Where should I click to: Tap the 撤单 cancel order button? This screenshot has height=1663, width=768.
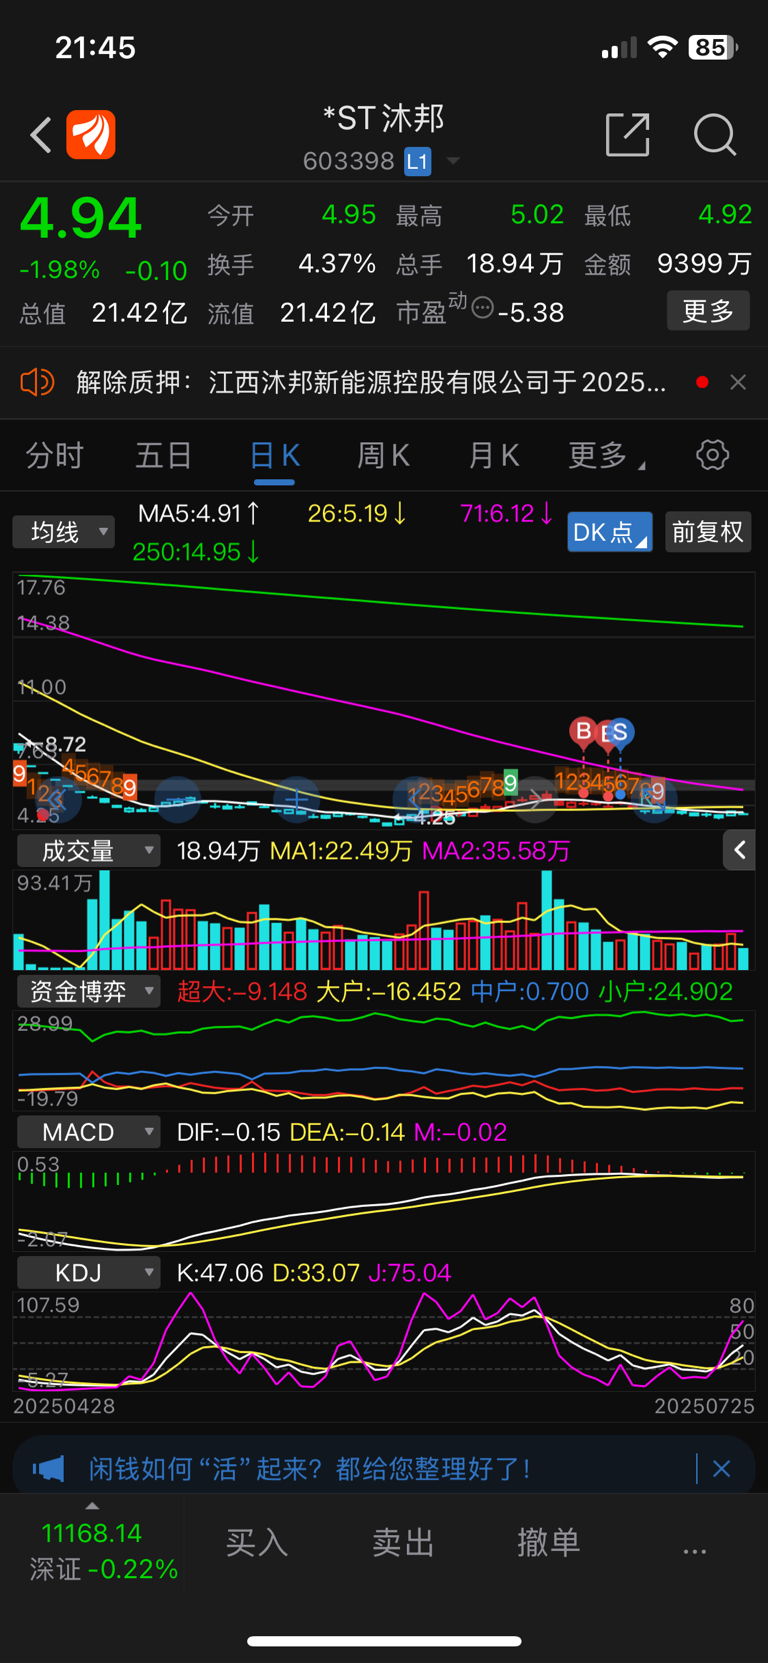(x=549, y=1543)
